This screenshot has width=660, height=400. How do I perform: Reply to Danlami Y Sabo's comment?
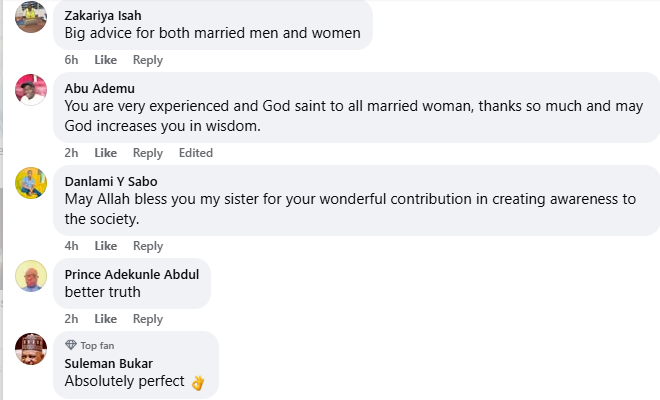[148, 246]
